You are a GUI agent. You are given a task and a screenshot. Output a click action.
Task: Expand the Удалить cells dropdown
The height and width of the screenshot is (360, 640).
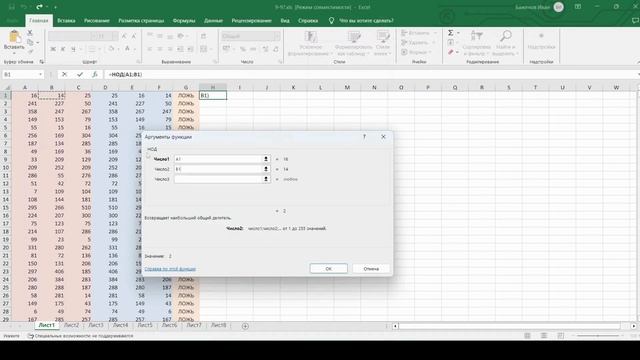[434, 42]
